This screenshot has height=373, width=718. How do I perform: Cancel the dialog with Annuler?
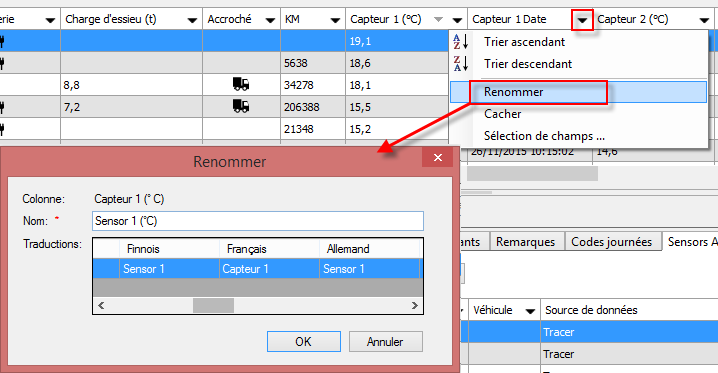point(386,341)
